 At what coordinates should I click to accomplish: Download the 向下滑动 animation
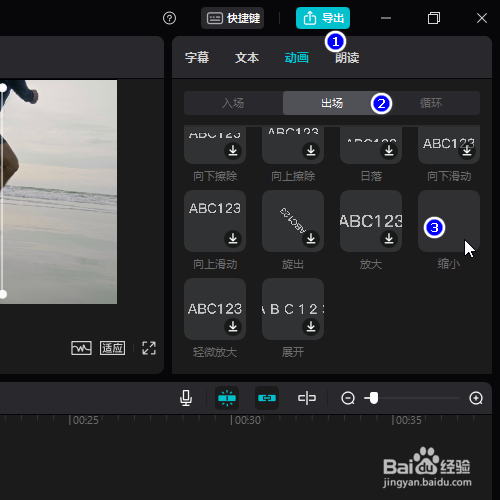[x=467, y=151]
